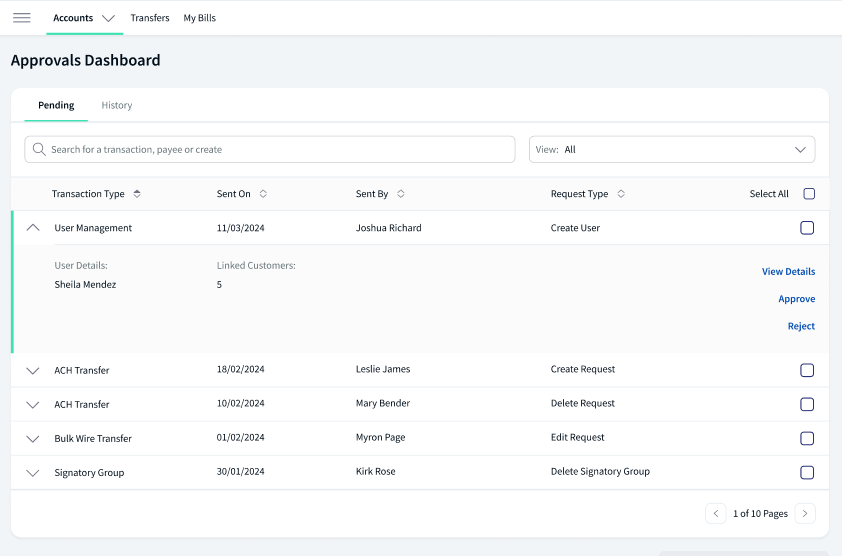Open the hamburger navigation menu
The width and height of the screenshot is (842, 556).
click(22, 18)
